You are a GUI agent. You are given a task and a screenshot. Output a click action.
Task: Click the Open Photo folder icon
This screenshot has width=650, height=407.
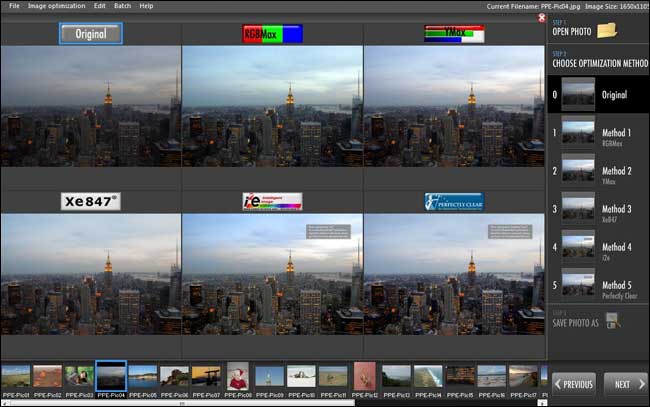pyautogui.click(x=606, y=29)
